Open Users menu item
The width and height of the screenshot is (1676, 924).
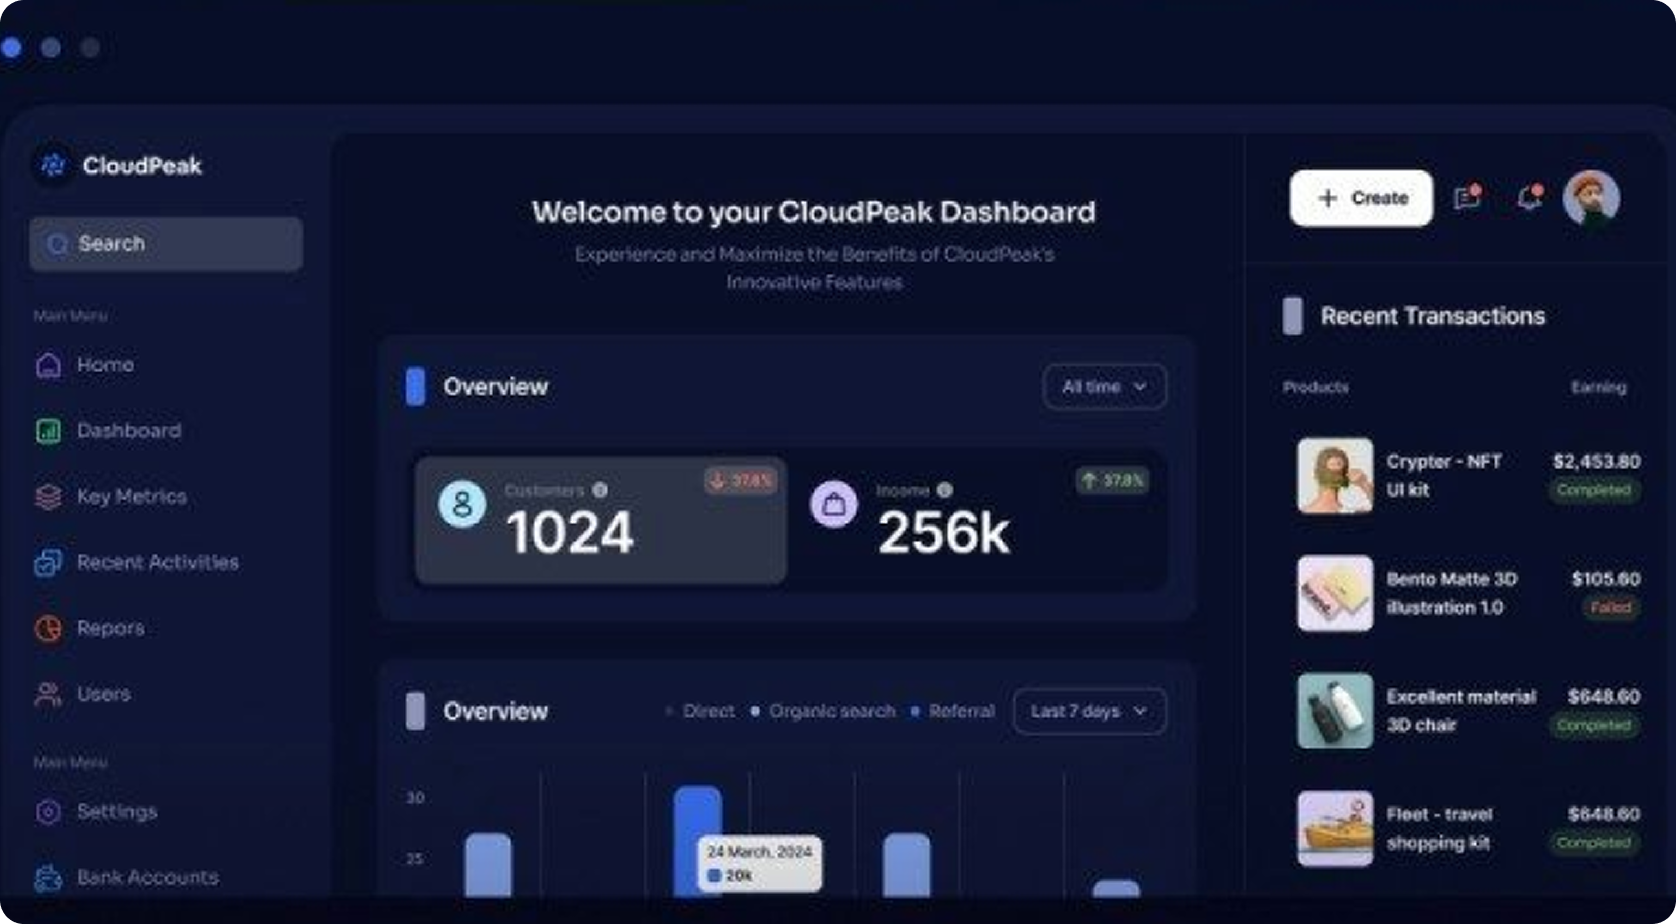coord(104,694)
